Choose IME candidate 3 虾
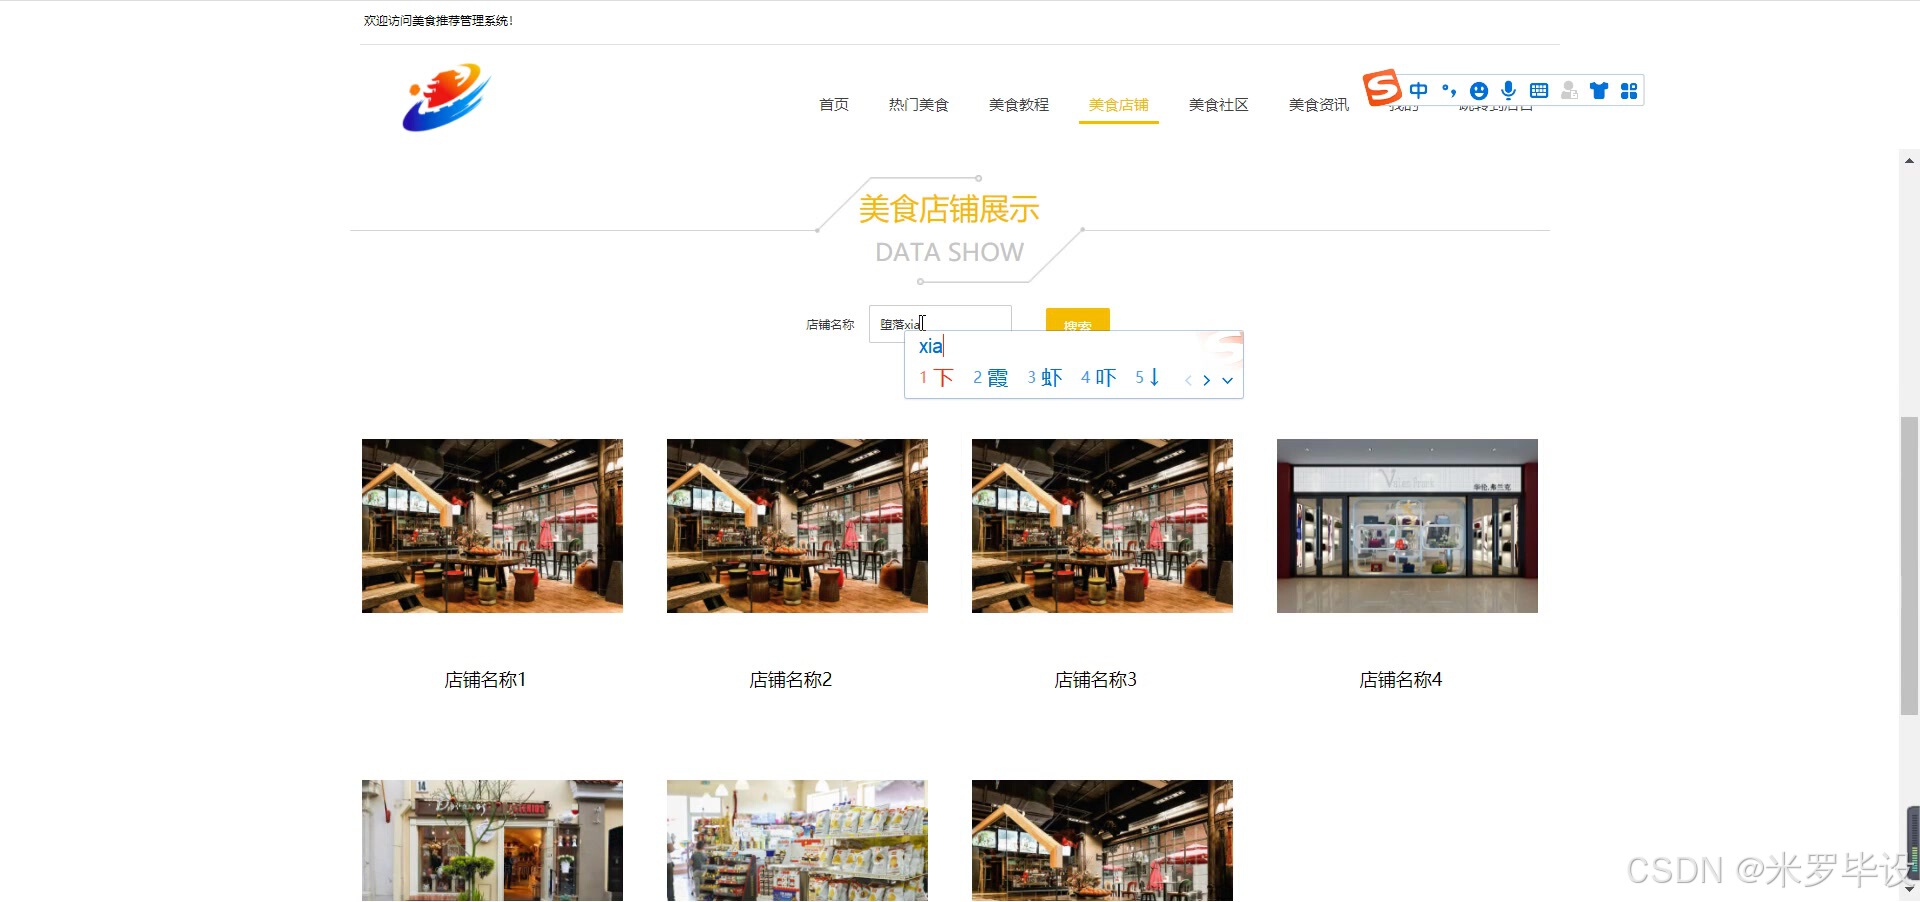The height and width of the screenshot is (902, 1920). (x=1045, y=378)
